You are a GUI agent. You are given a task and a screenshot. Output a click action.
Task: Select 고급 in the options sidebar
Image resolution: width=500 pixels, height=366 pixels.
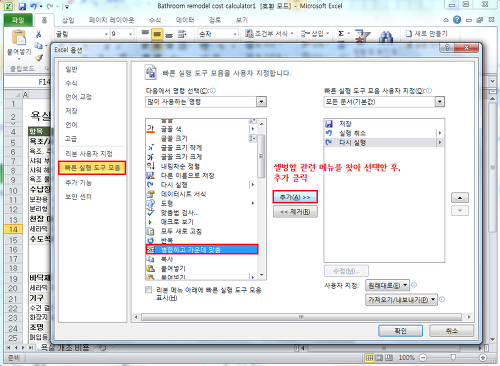71,139
